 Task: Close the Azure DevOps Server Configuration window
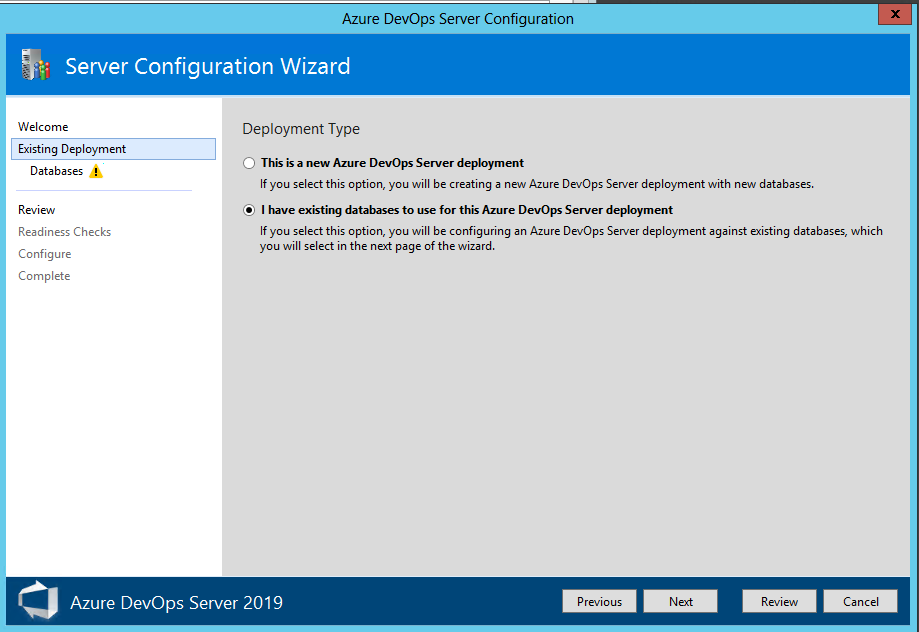(894, 14)
